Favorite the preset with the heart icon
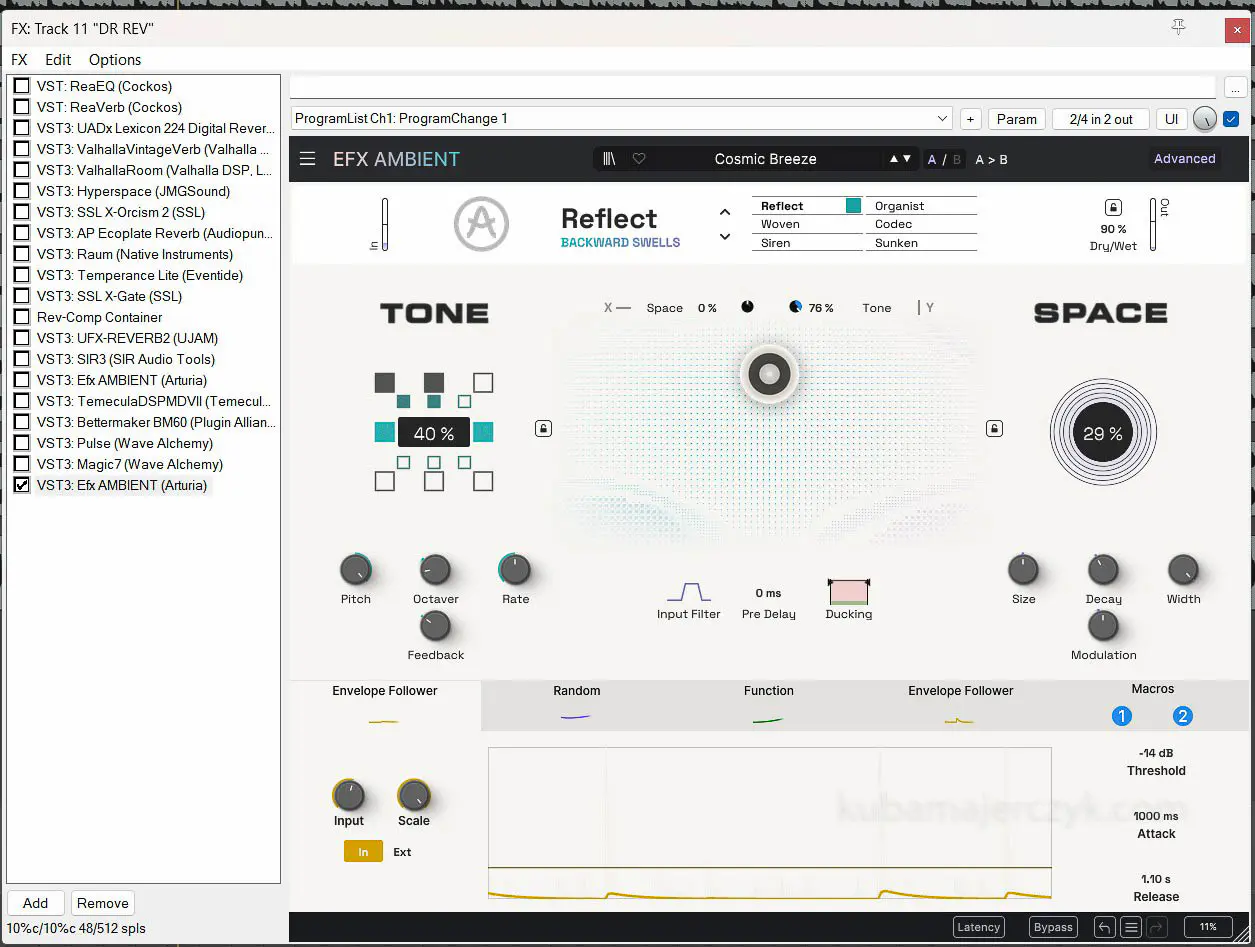Image resolution: width=1255 pixels, height=947 pixels. tap(639, 159)
